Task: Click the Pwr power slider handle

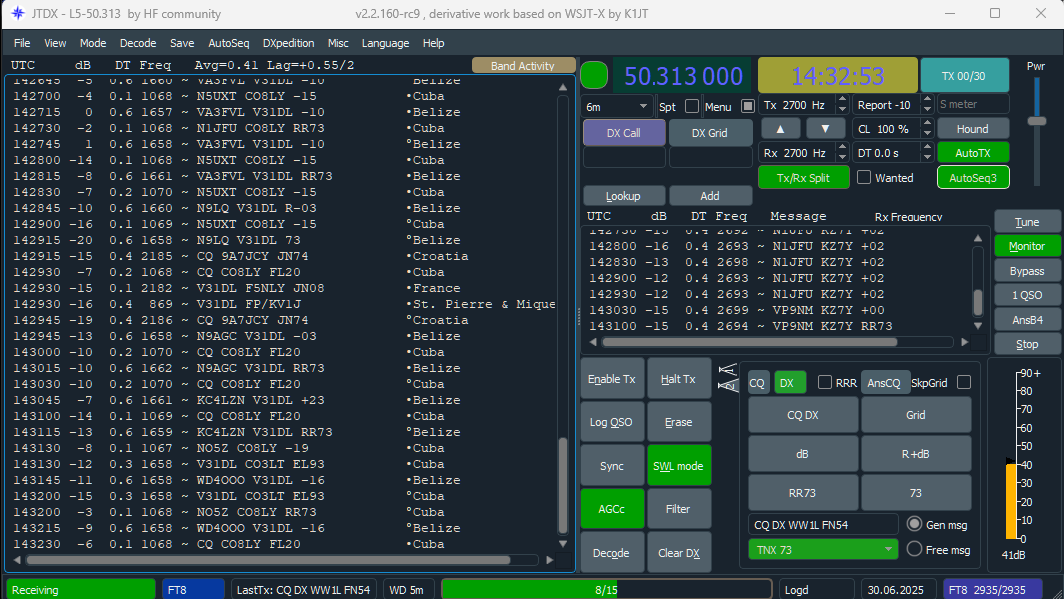Action: tap(1036, 121)
